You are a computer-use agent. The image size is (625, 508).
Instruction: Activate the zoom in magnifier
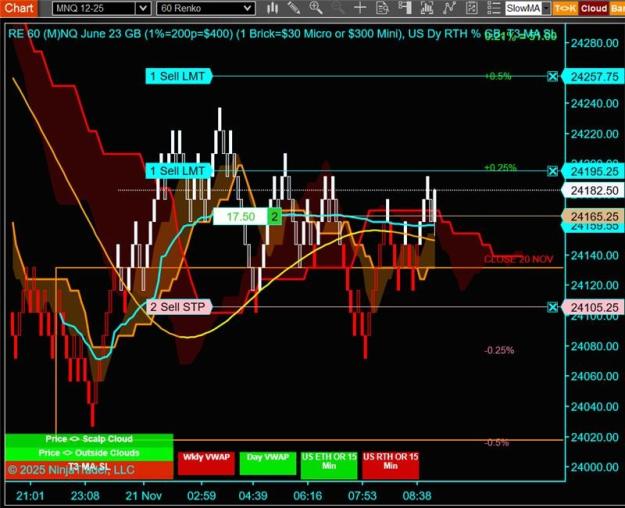316,8
